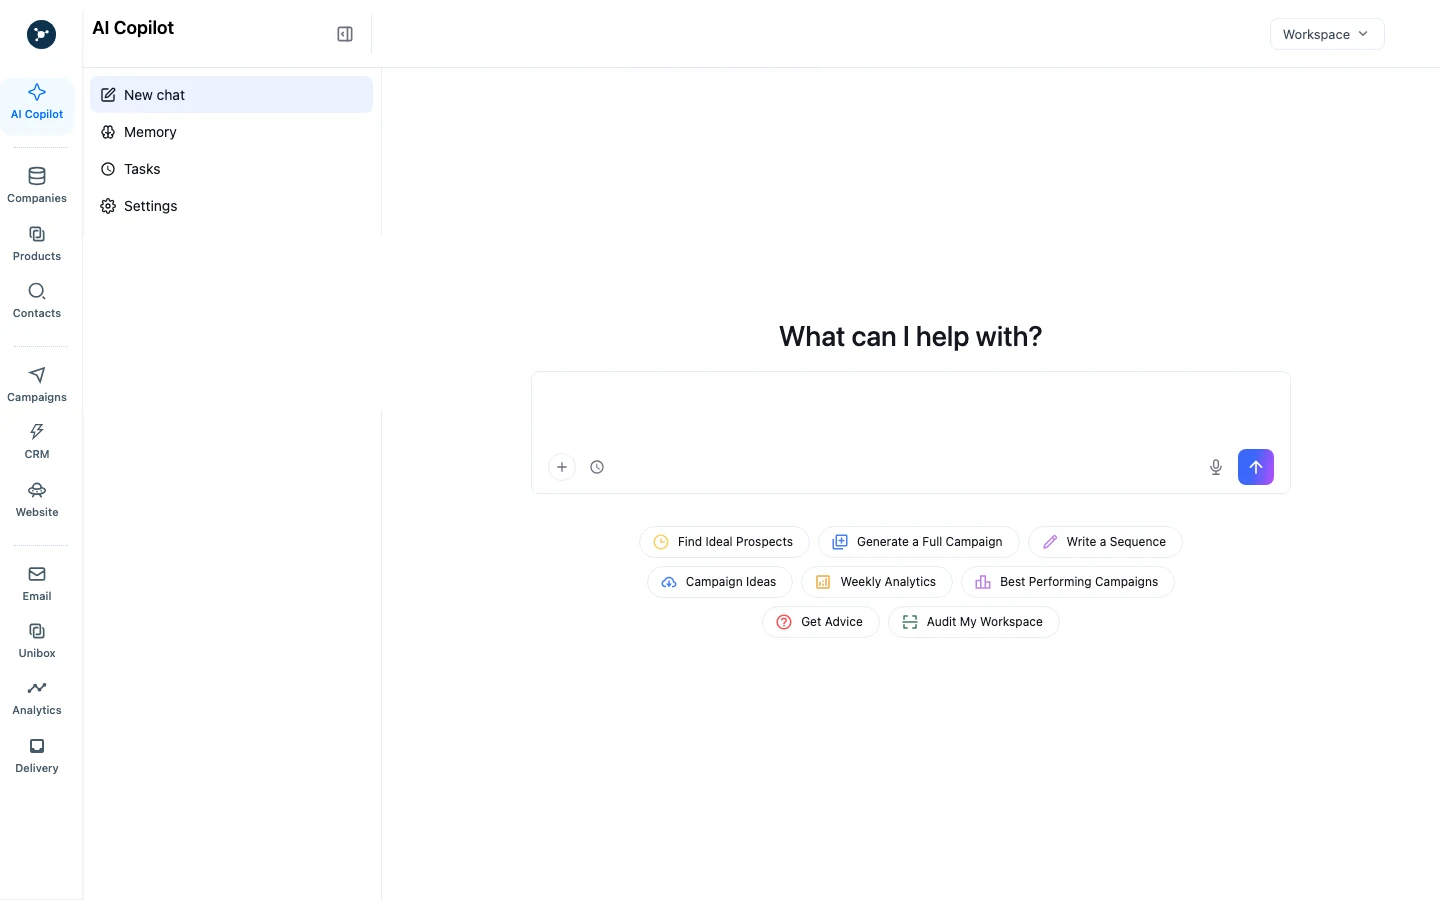Click the app logo icon
The image size is (1440, 900).
point(41,35)
